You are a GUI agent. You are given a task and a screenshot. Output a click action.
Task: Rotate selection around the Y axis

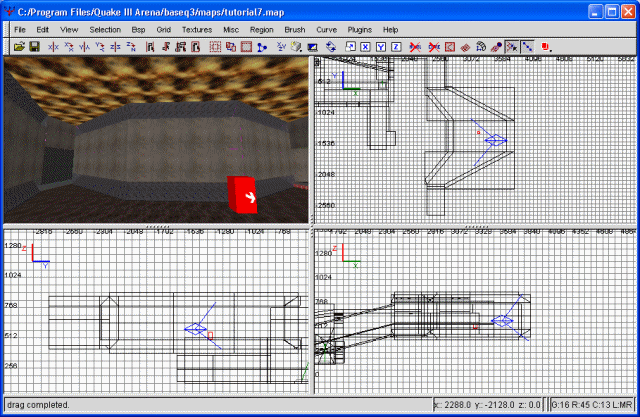(100, 47)
